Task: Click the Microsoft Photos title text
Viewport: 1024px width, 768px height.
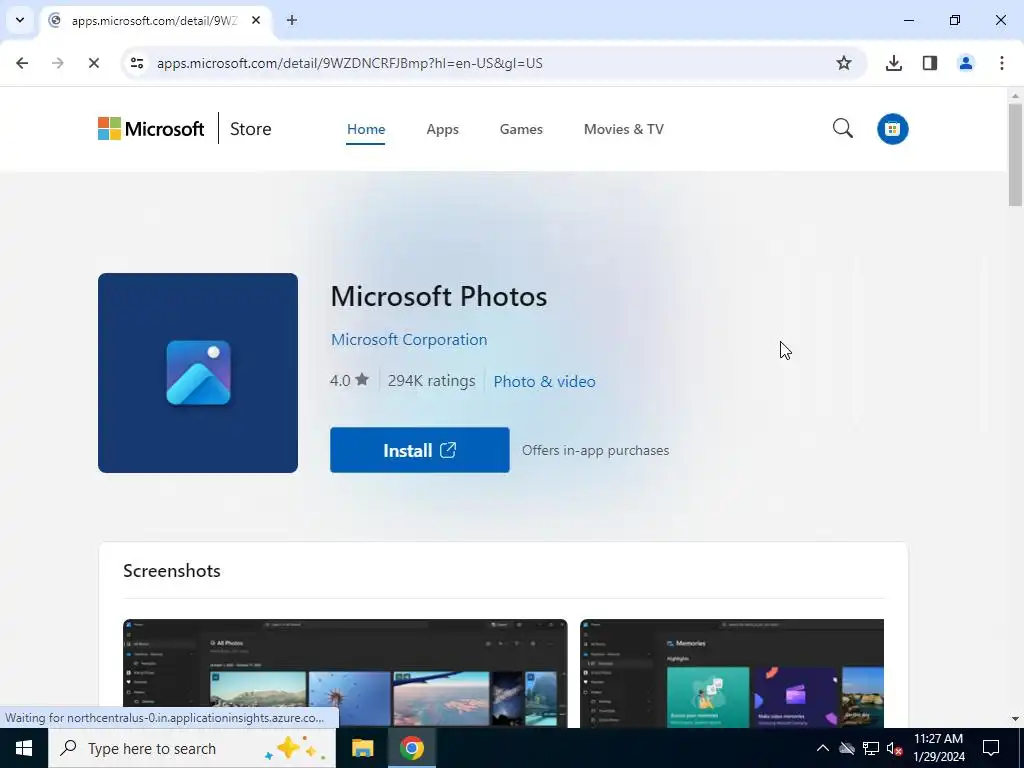Action: click(438, 296)
